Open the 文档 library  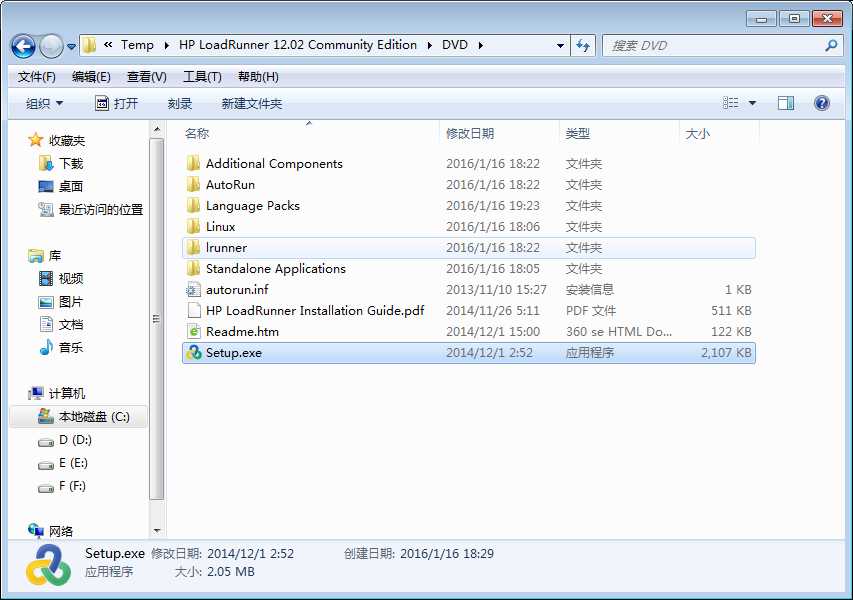coord(61,324)
